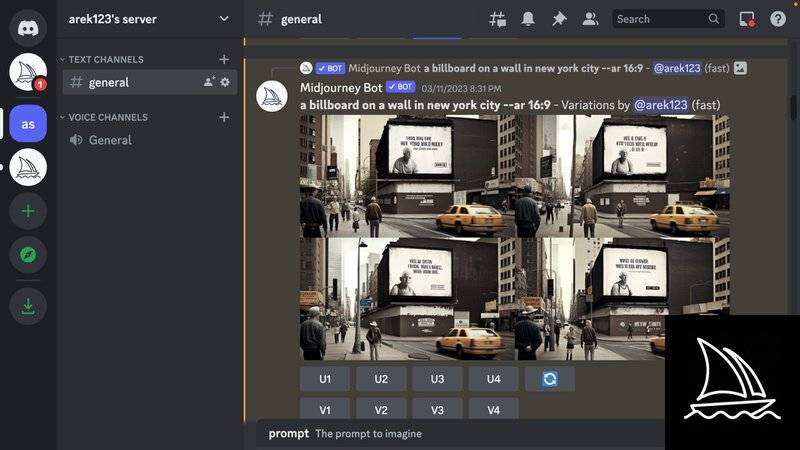Click message timestamp 03/11/2023 8:31 PM
Screen dimensions: 800x450
[461, 88]
